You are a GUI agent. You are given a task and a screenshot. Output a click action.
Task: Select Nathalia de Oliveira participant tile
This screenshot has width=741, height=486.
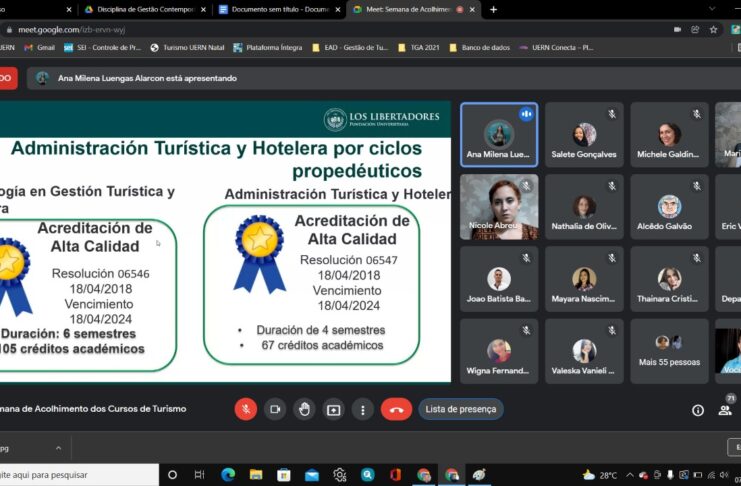pyautogui.click(x=584, y=207)
